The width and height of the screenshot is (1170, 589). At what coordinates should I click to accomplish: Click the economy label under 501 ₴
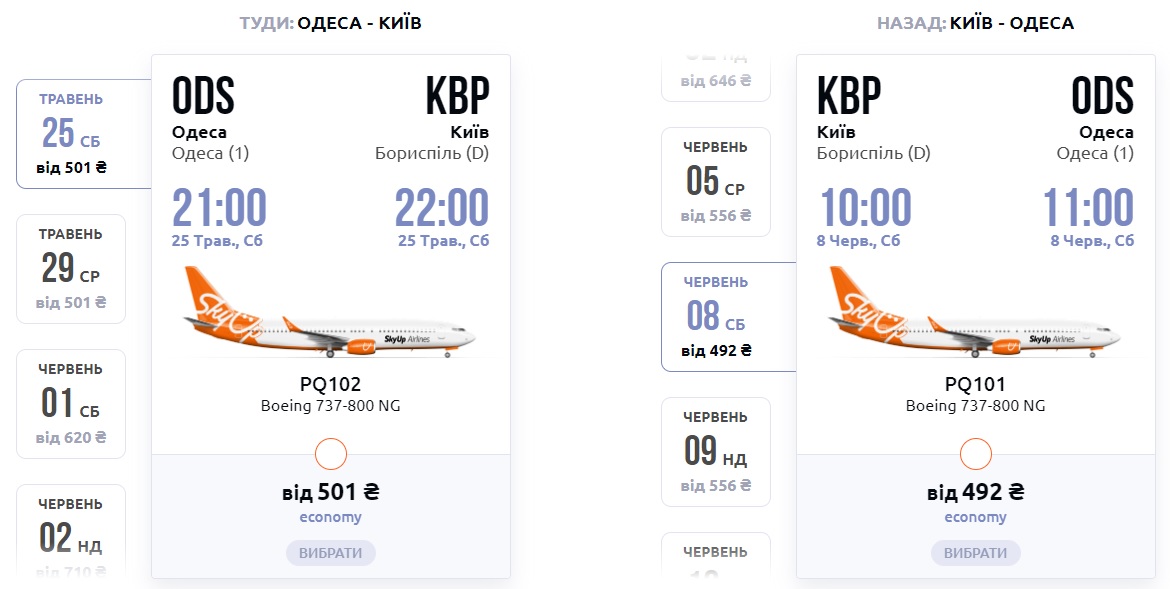tap(331, 517)
